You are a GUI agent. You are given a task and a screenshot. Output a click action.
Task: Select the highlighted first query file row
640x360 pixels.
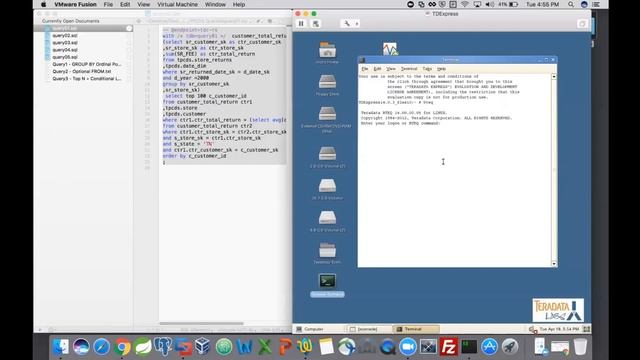pyautogui.click(x=83, y=28)
